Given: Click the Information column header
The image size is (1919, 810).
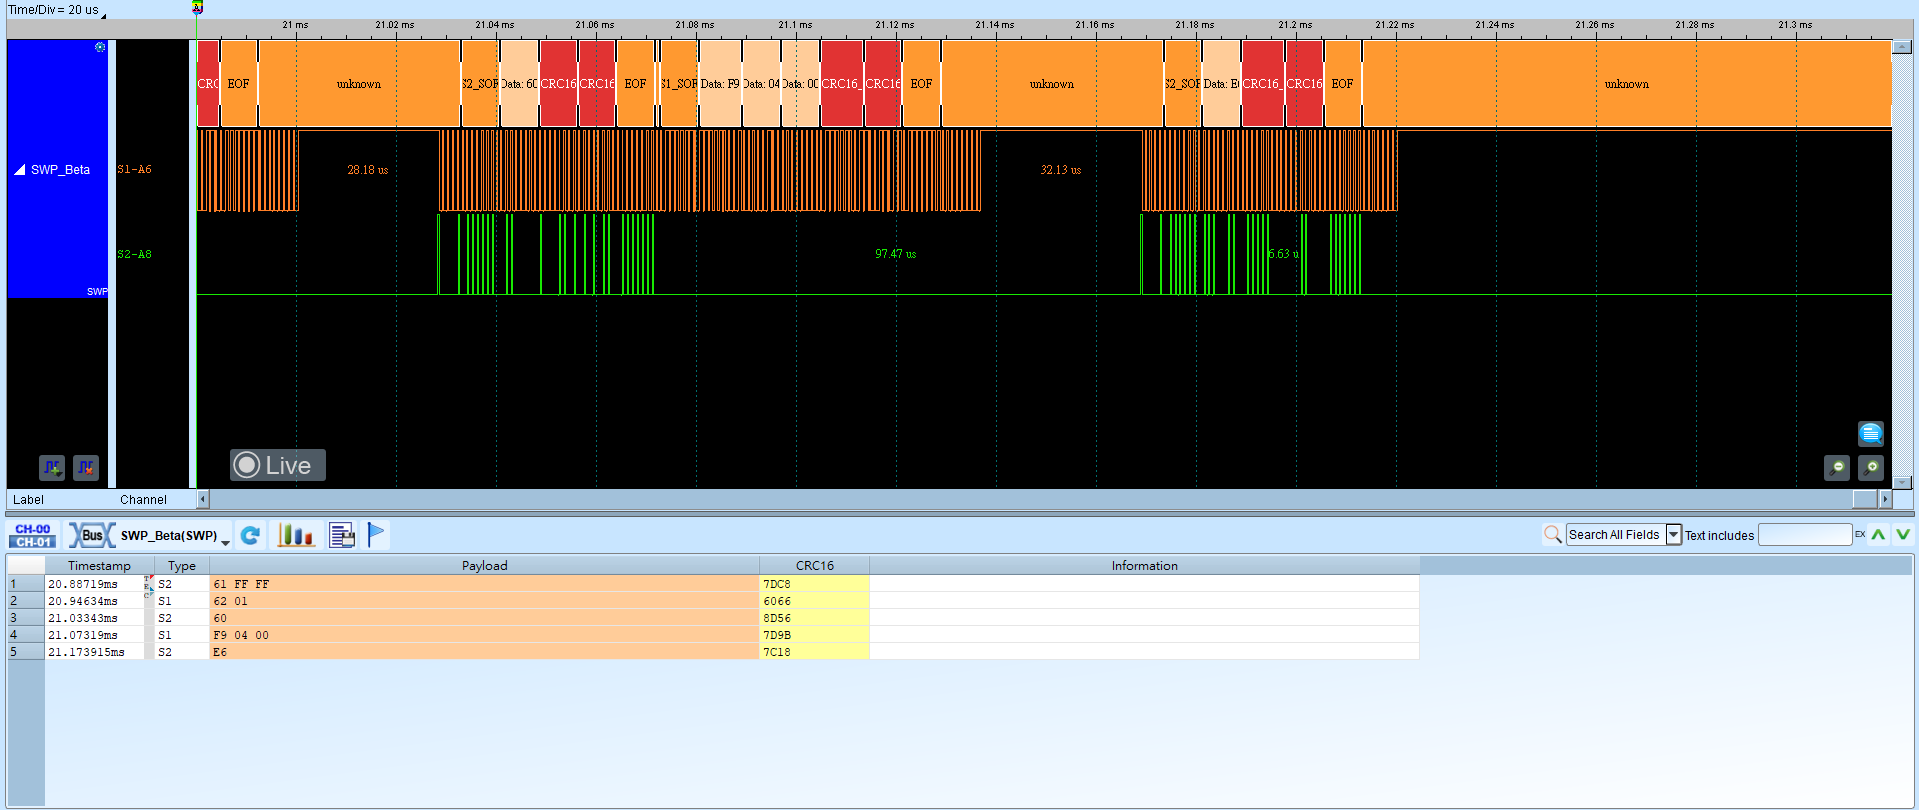Looking at the screenshot, I should point(1145,566).
